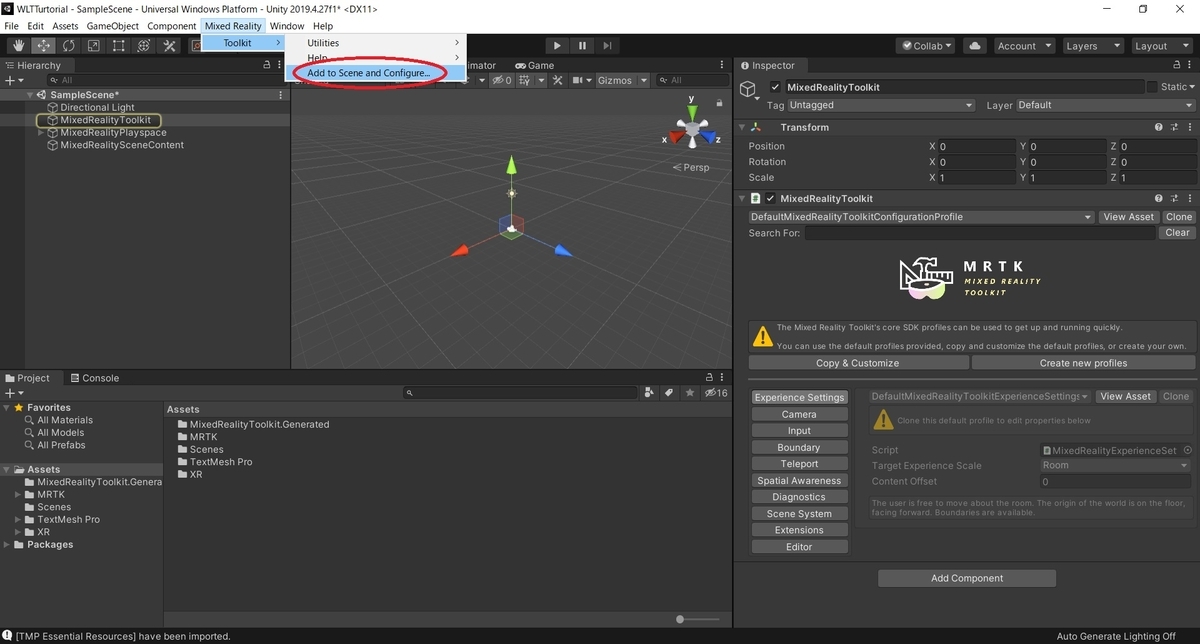Click the Search For input field
The image size is (1200, 644).
coord(981,233)
